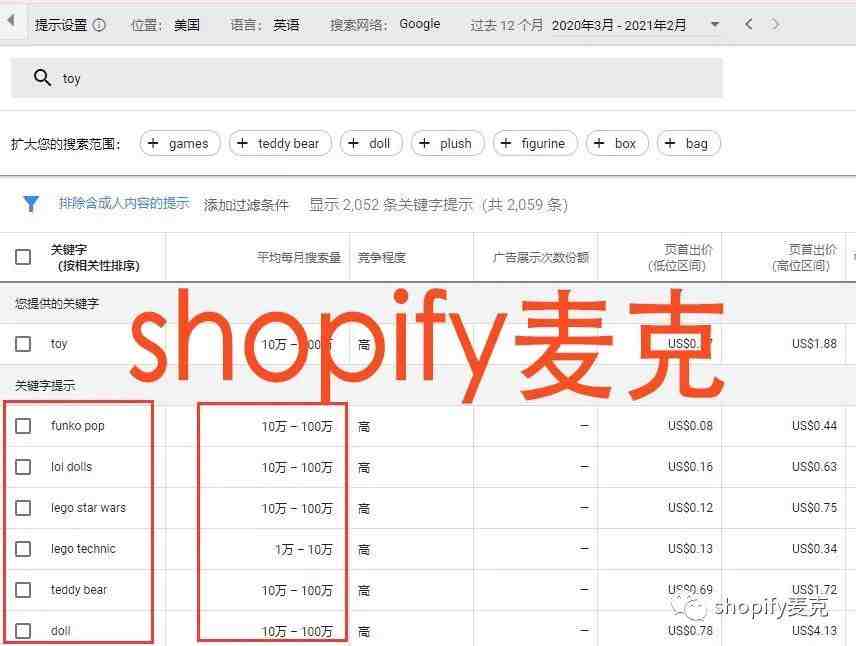Viewport: 856px width, 646px height.
Task: Sort by 页首出价 (高位区间) column header
Action: (805, 257)
